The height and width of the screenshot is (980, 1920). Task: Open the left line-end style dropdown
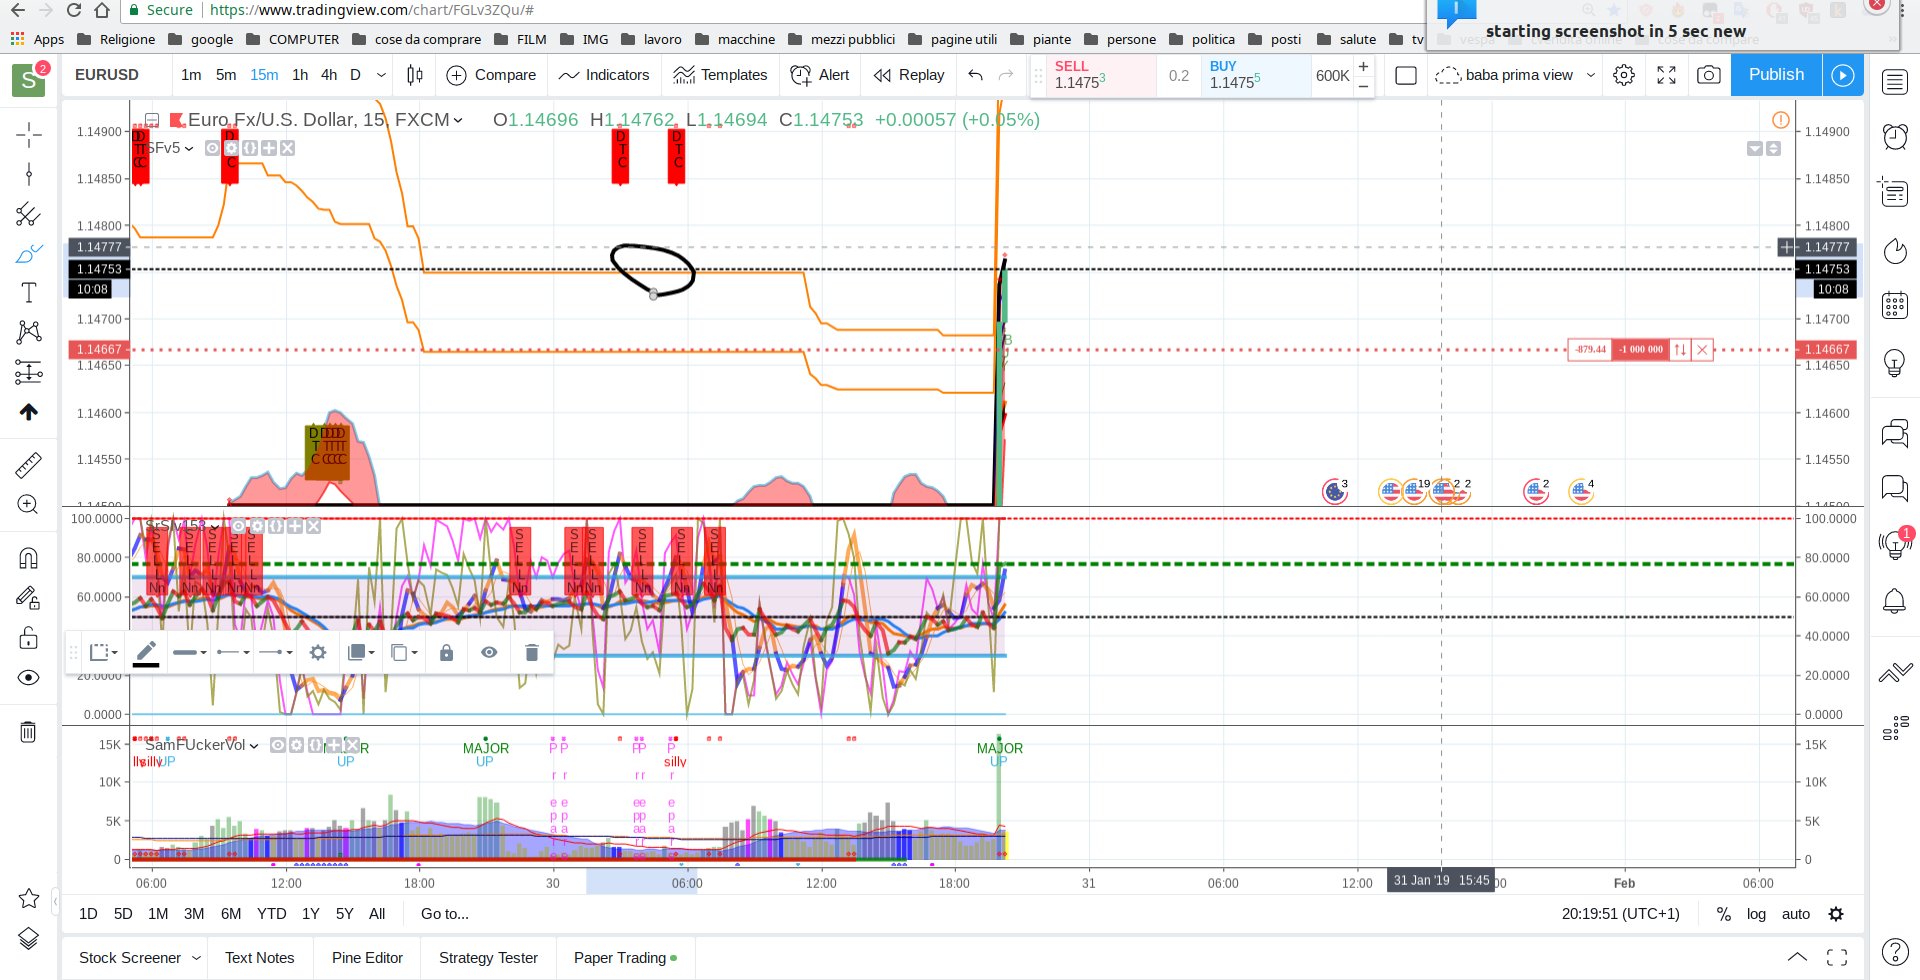coord(233,652)
